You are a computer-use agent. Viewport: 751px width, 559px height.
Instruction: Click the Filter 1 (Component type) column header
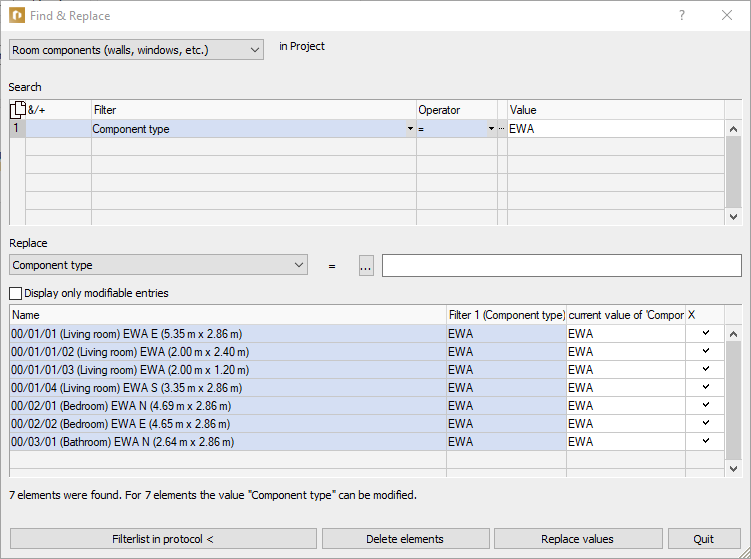507,315
